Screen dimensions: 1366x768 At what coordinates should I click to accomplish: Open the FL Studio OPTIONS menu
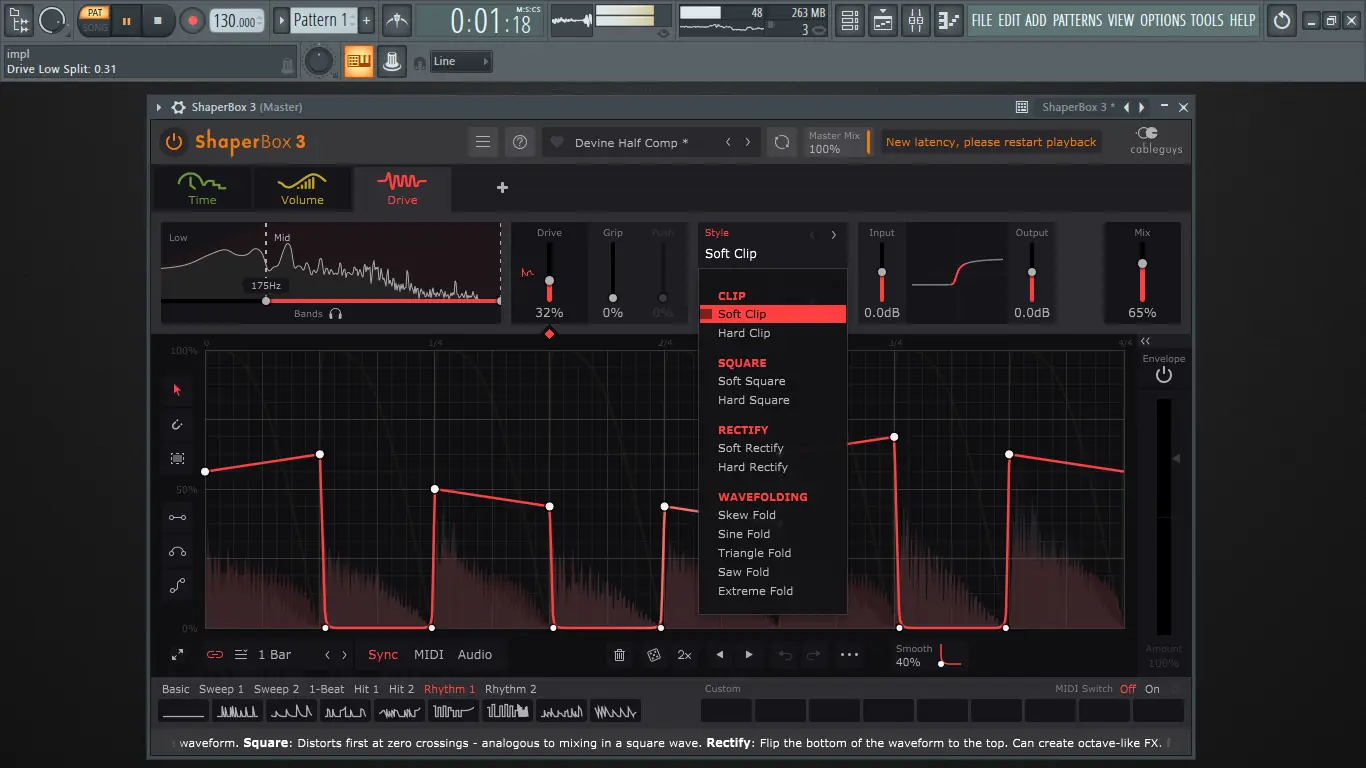point(1161,20)
